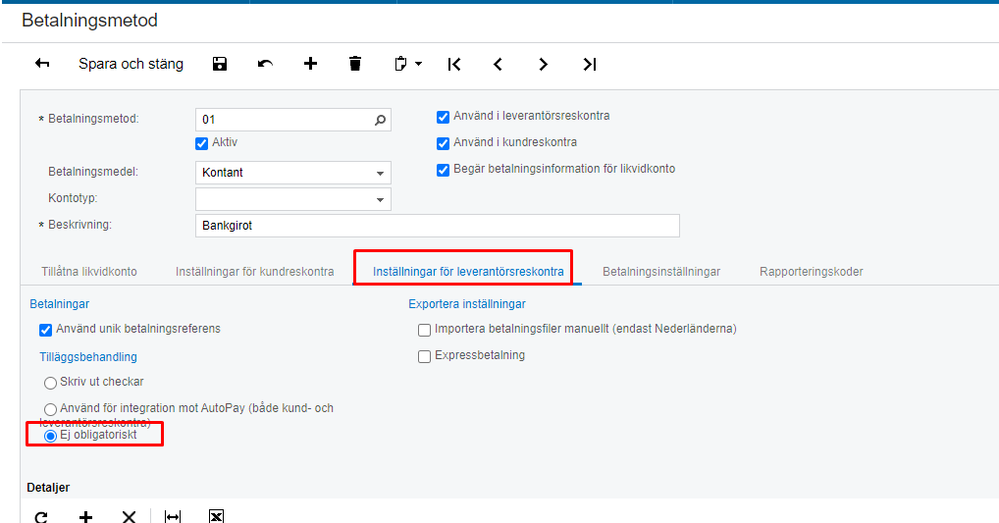Click the Betalningar section heading
999x523 pixels.
pos(59,304)
